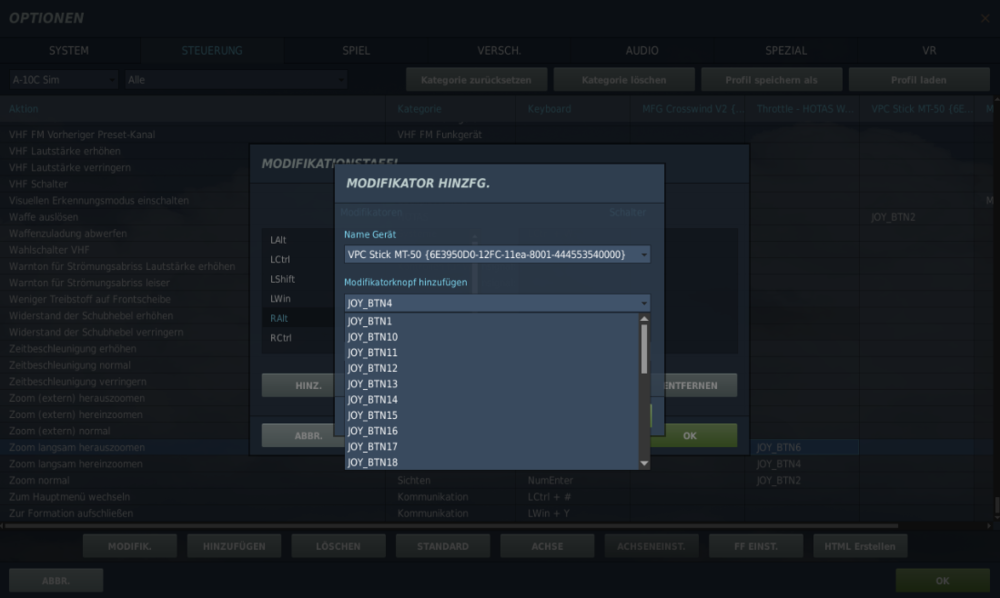Click the MODIFIK. button at bottom
1000x598 pixels.
(x=129, y=546)
